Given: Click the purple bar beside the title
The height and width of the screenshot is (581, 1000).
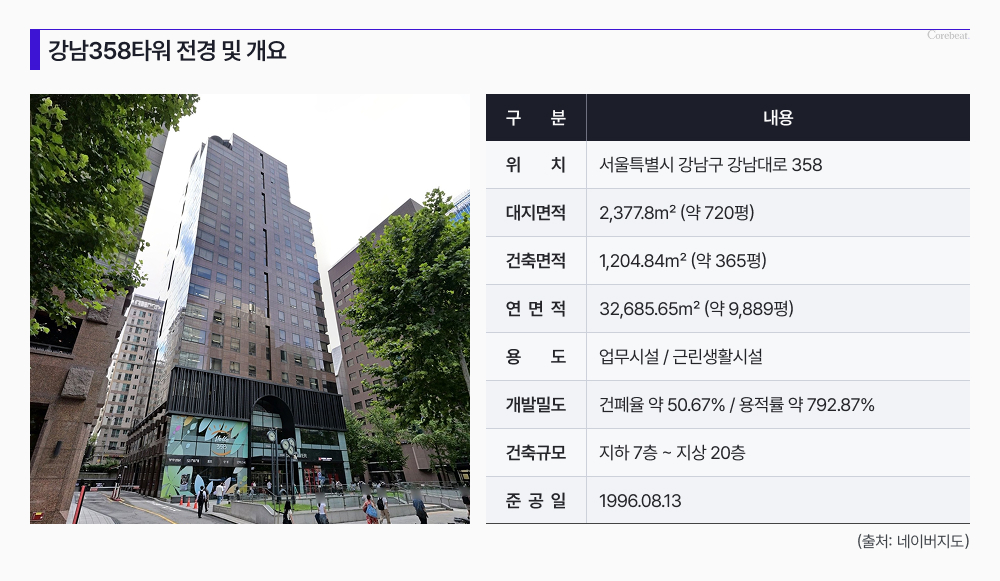Looking at the screenshot, I should coord(35,51).
